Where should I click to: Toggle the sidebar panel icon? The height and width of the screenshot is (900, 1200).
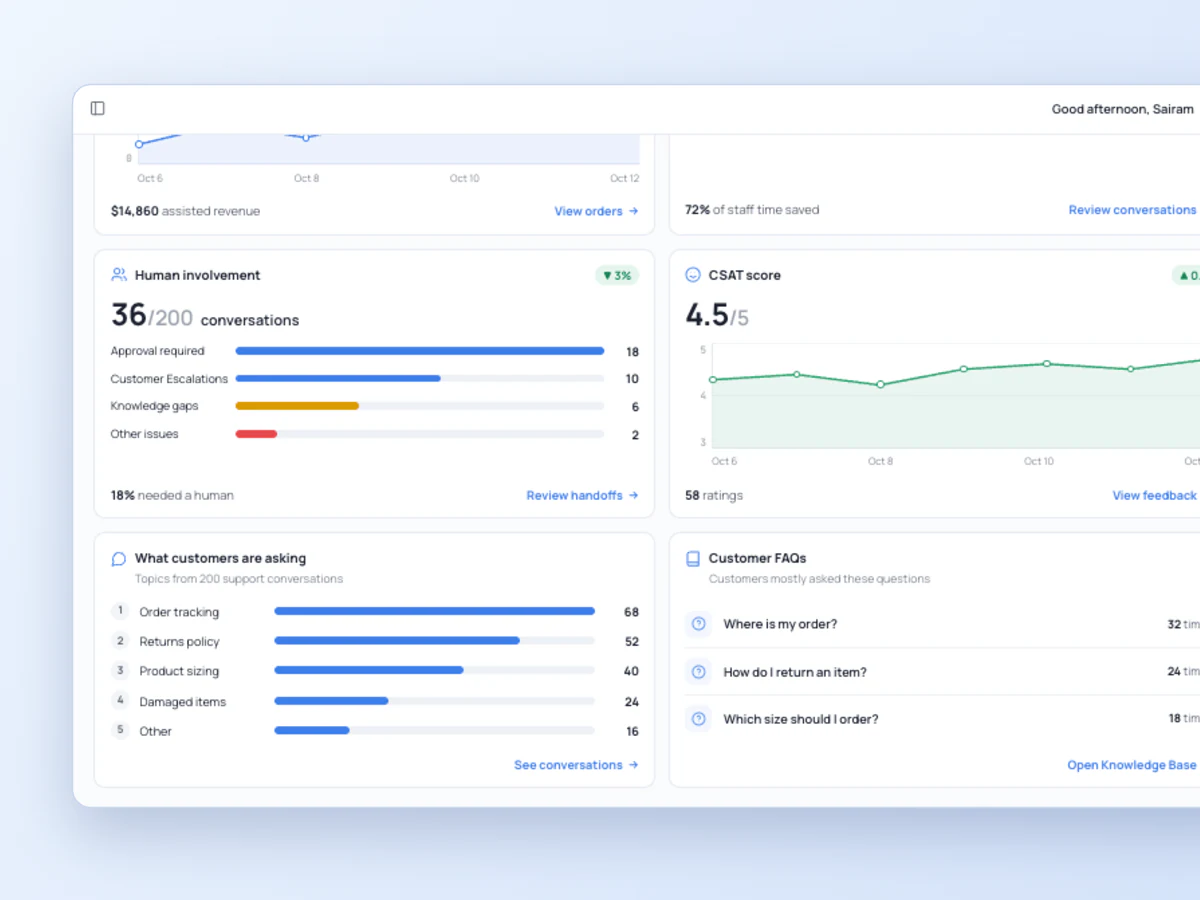point(97,108)
